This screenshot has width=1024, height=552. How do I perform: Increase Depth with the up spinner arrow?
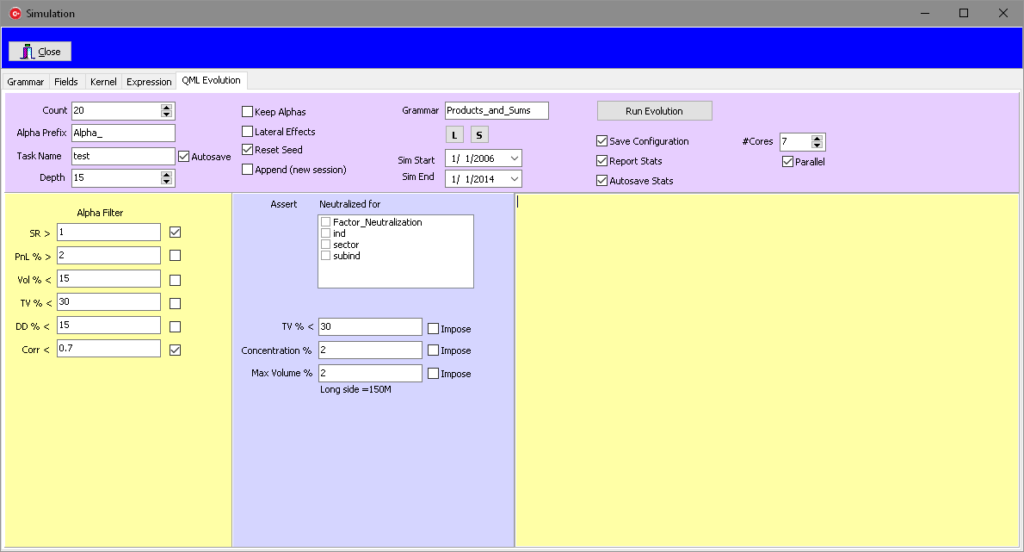coord(167,174)
